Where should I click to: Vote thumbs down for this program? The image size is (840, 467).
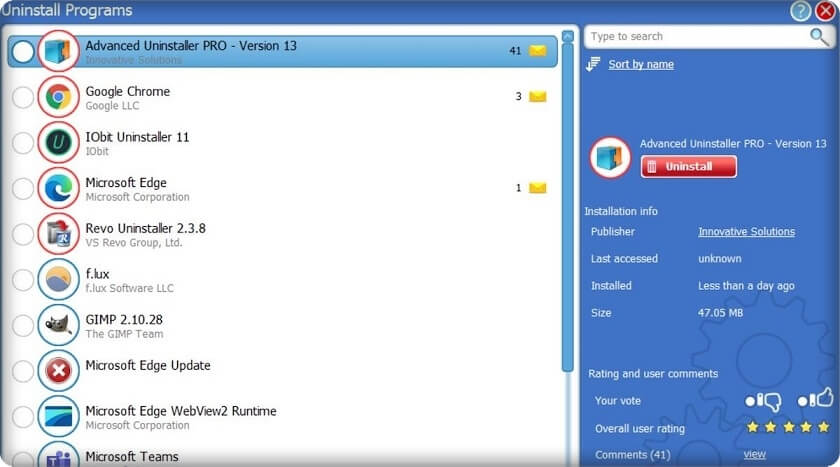pos(763,401)
